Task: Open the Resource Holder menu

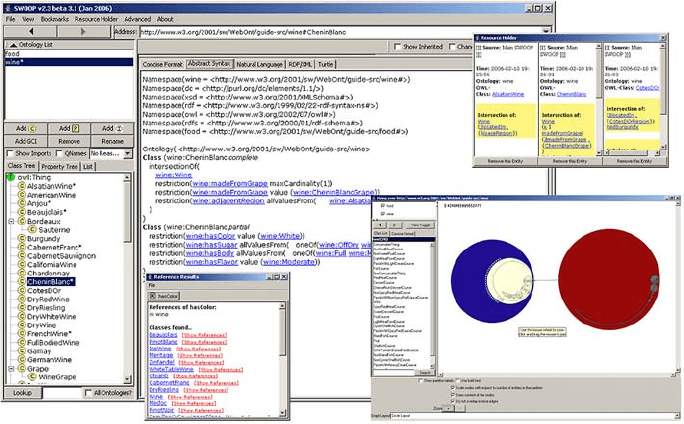Action: click(x=96, y=19)
